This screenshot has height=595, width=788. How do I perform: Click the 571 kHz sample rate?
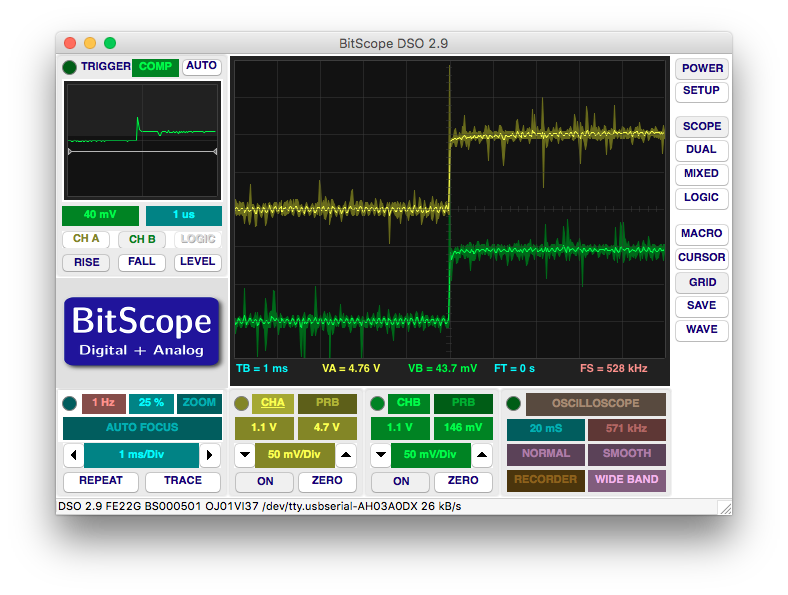pyautogui.click(x=626, y=429)
